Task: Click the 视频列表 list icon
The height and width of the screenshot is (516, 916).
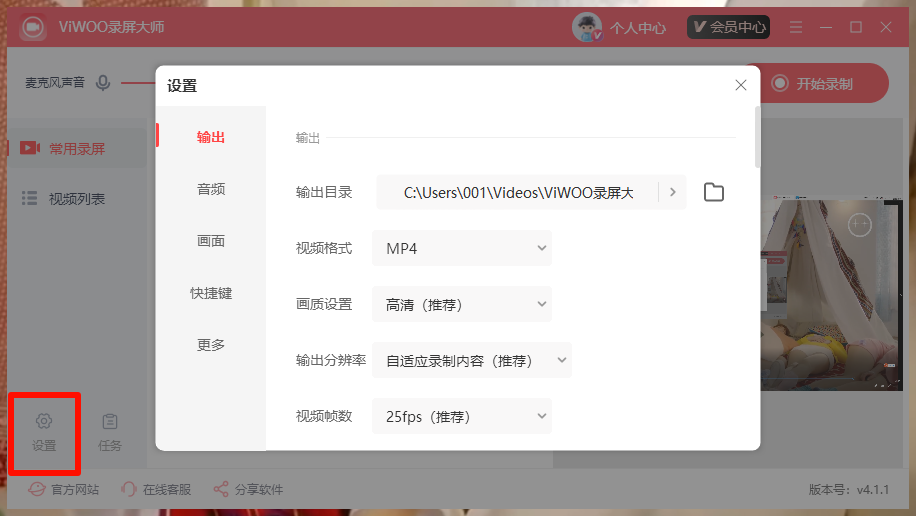Action: click(29, 198)
